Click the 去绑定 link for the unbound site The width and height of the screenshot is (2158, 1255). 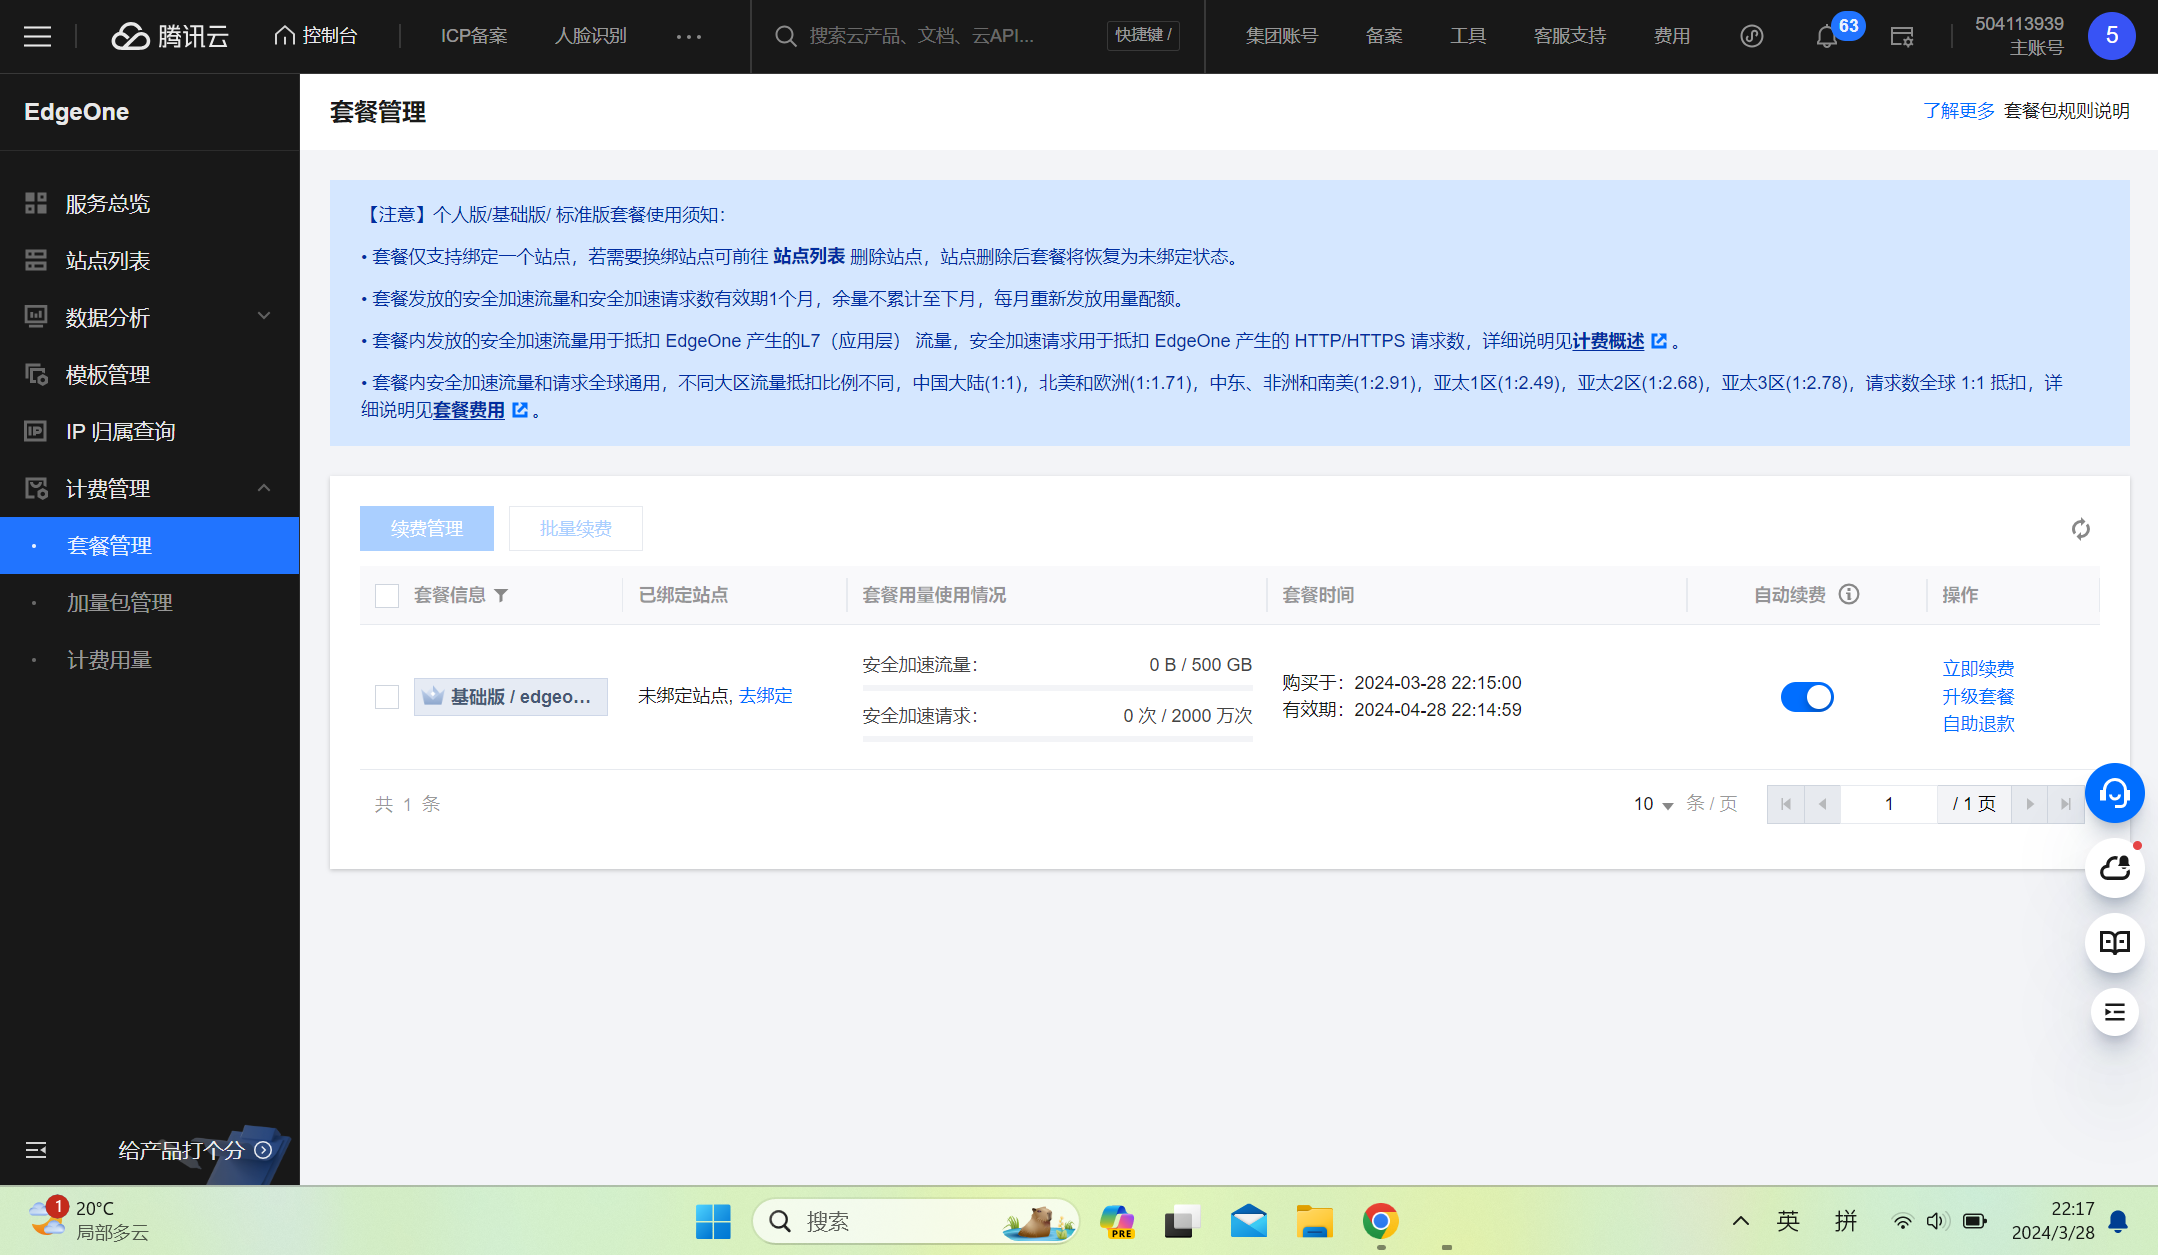pyautogui.click(x=765, y=696)
